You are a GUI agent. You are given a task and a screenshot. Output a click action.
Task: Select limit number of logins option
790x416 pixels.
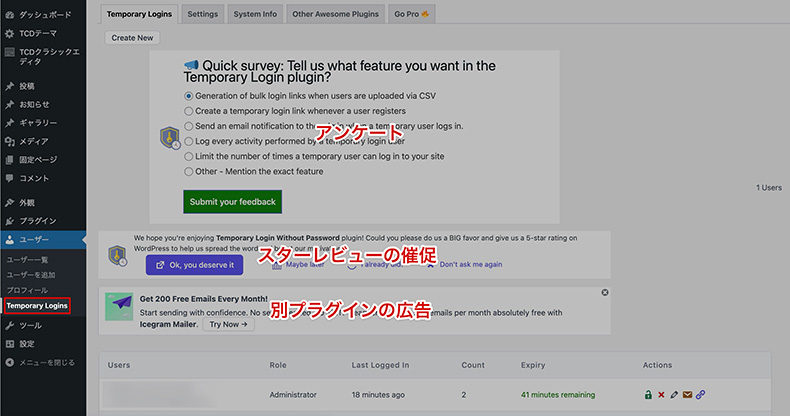[188, 156]
